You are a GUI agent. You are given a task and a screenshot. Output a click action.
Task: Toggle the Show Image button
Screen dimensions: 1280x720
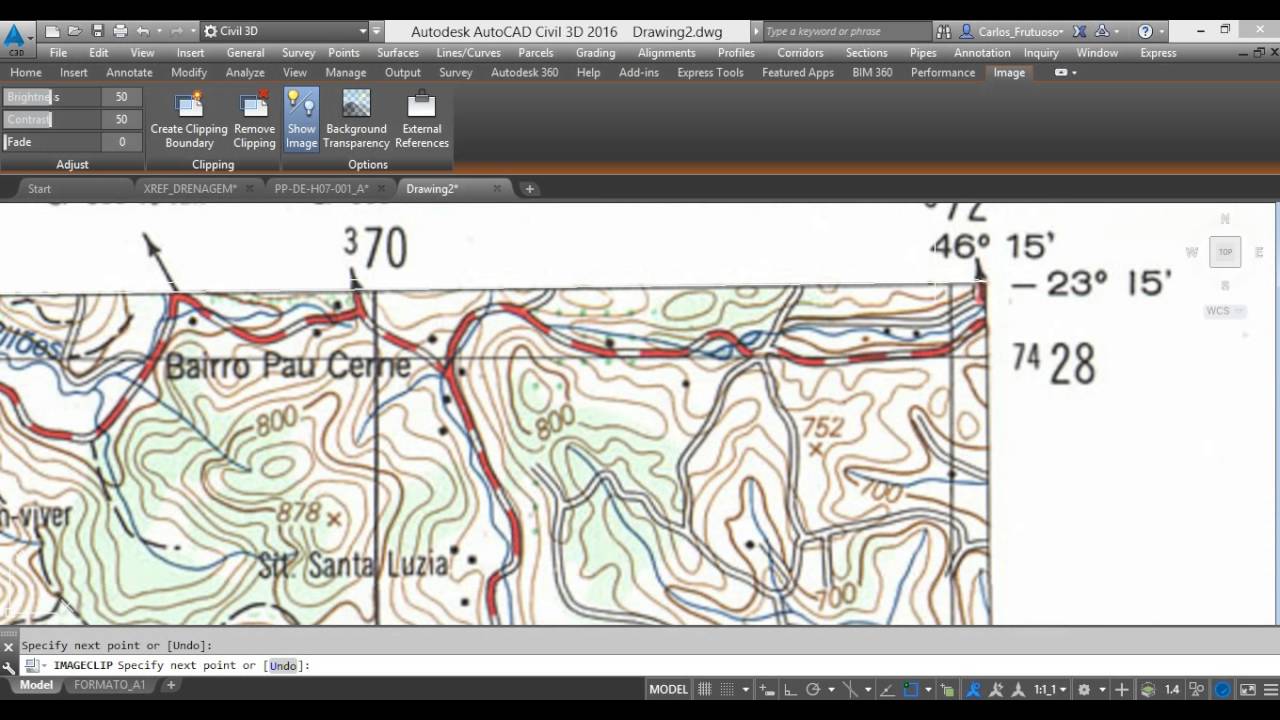tap(301, 119)
